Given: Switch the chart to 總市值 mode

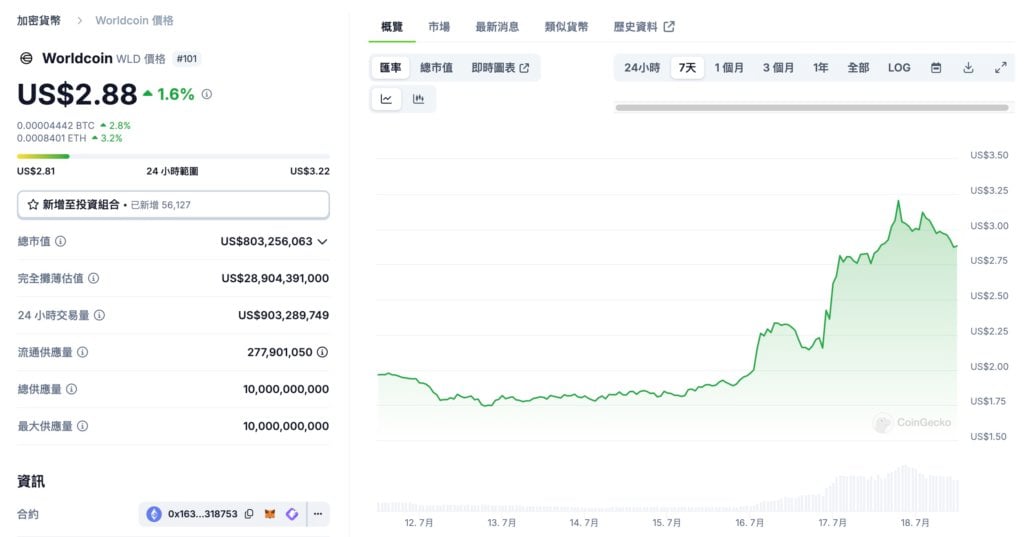Looking at the screenshot, I should (x=436, y=68).
